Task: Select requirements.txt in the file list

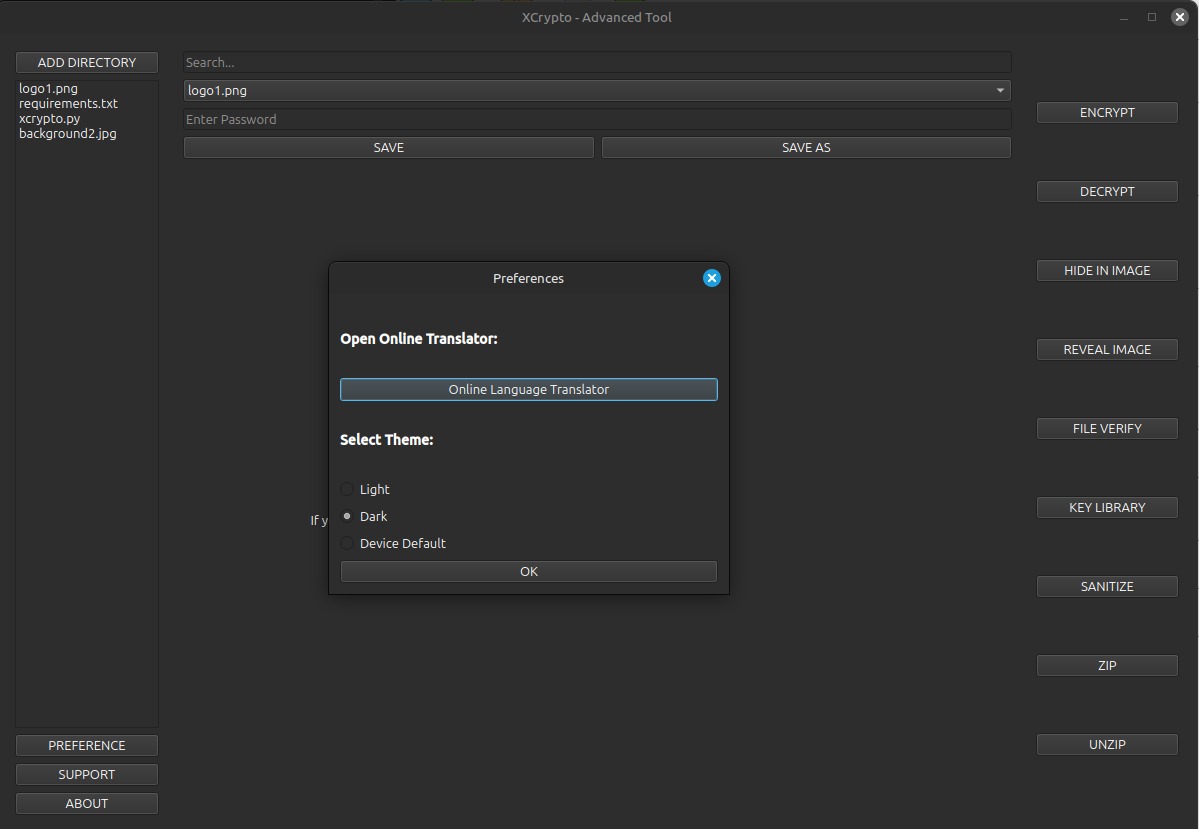Action: click(68, 103)
